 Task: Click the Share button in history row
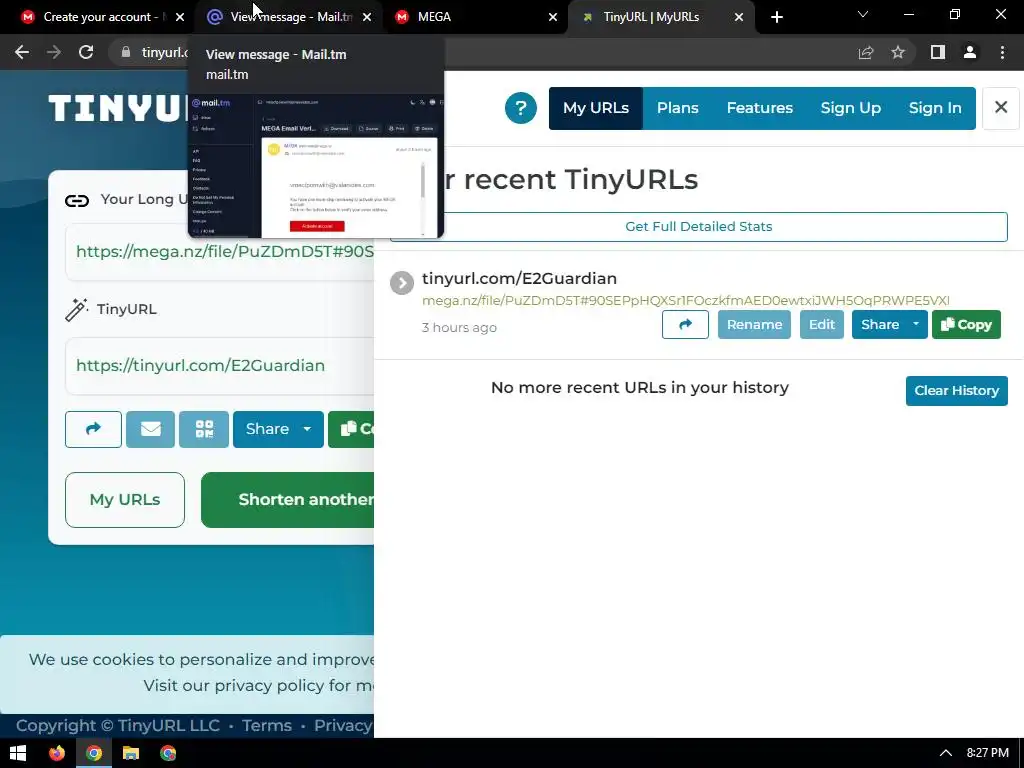click(x=880, y=325)
